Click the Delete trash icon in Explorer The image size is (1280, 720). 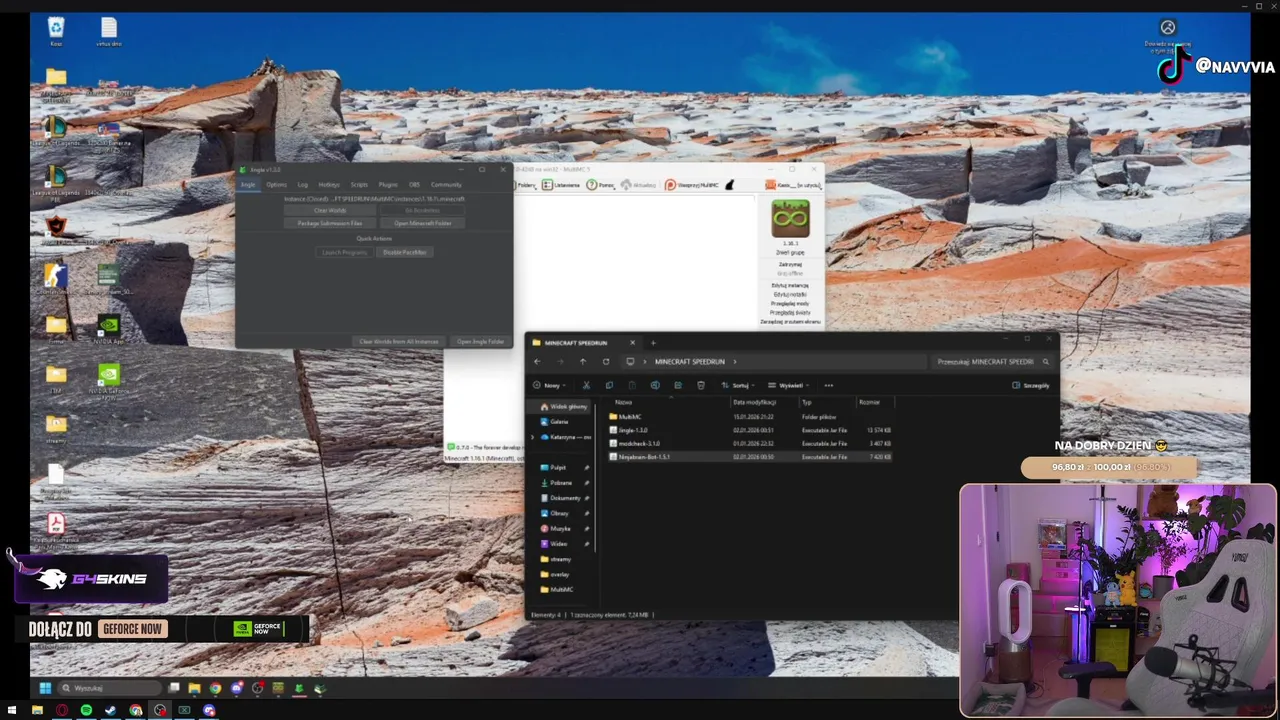tap(701, 385)
